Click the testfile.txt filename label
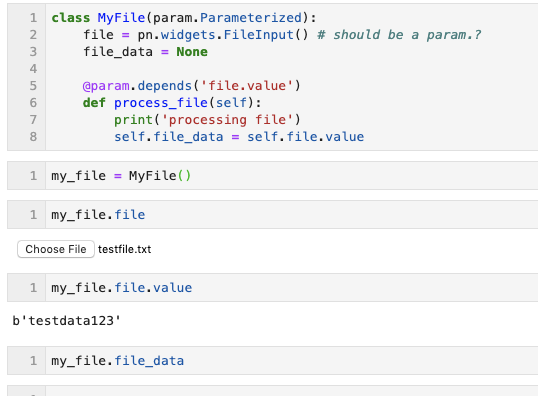The height and width of the screenshot is (396, 538). coord(124,249)
